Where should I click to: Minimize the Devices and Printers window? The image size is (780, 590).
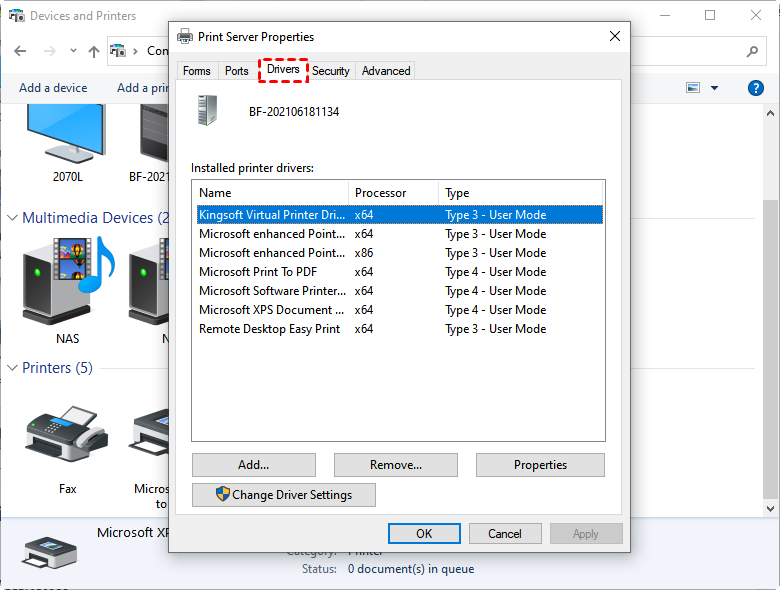[665, 15]
